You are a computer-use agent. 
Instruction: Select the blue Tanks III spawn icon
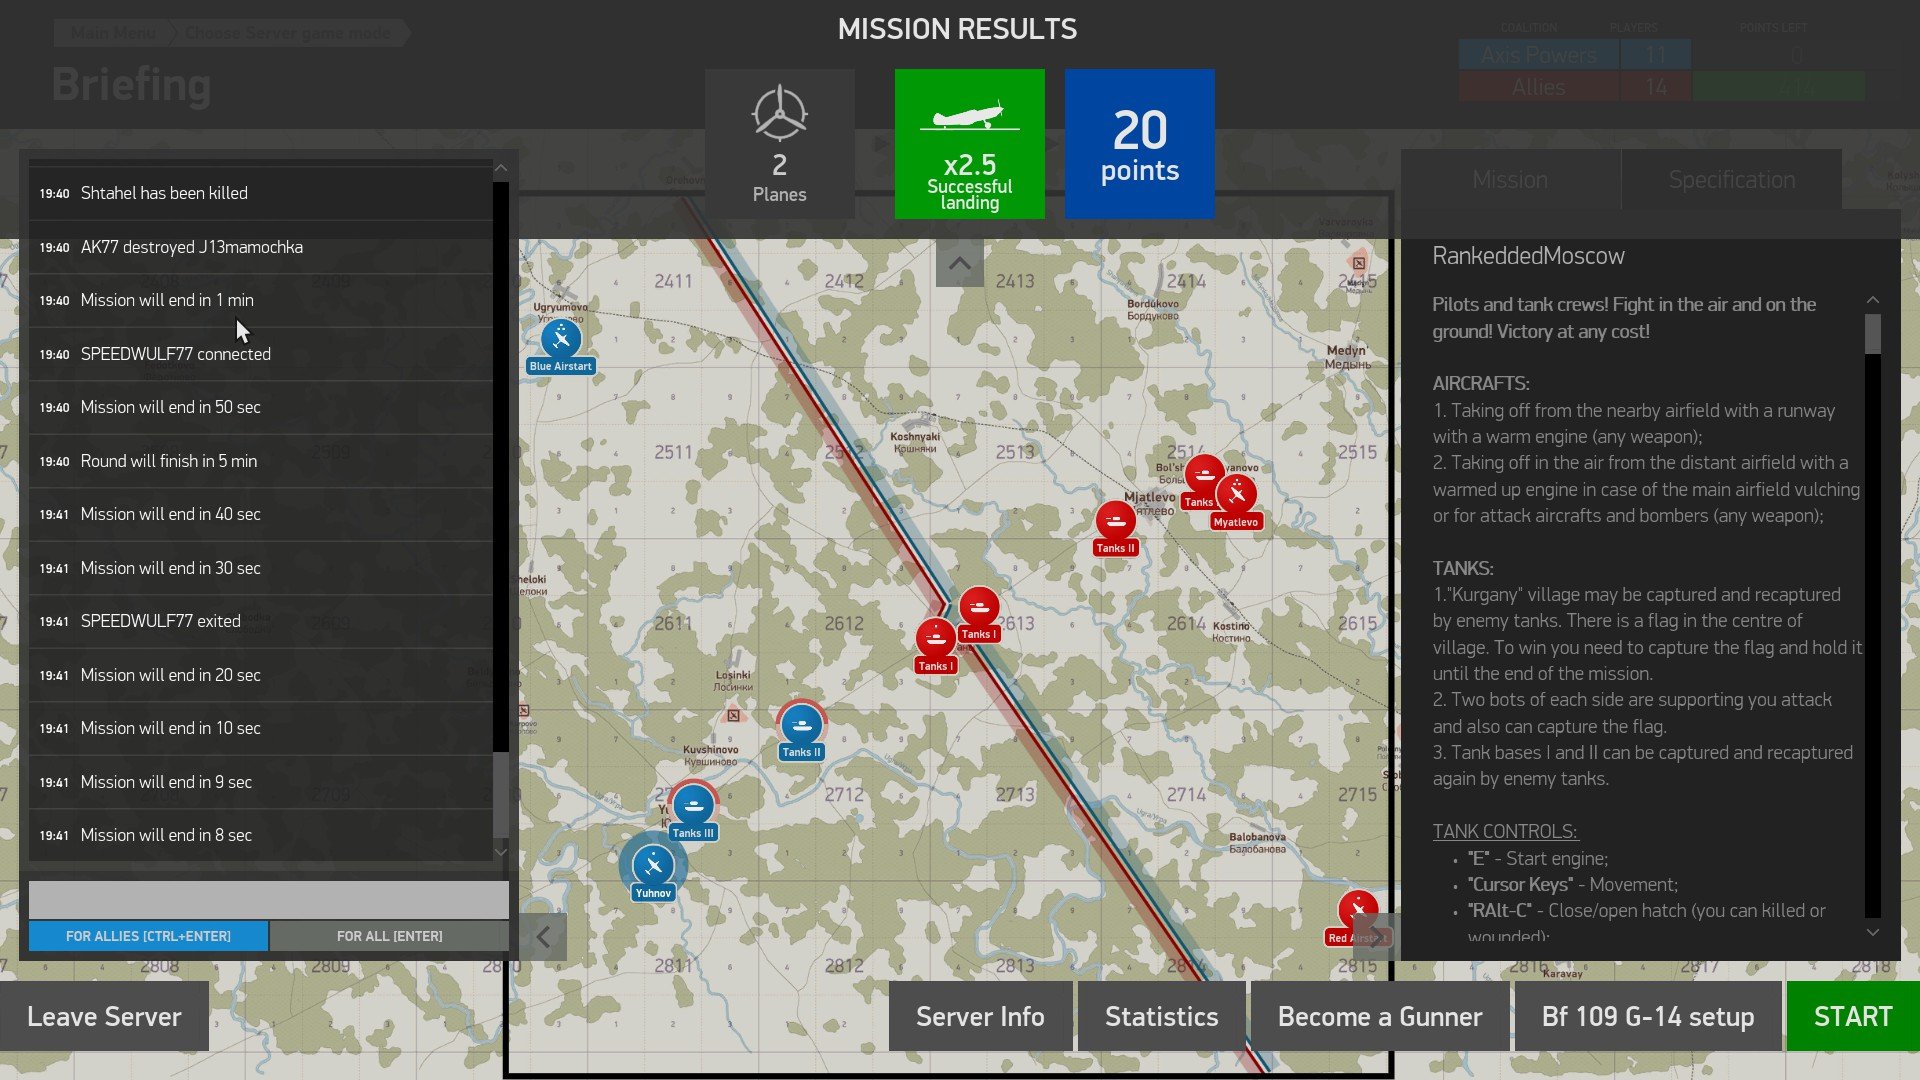[693, 805]
